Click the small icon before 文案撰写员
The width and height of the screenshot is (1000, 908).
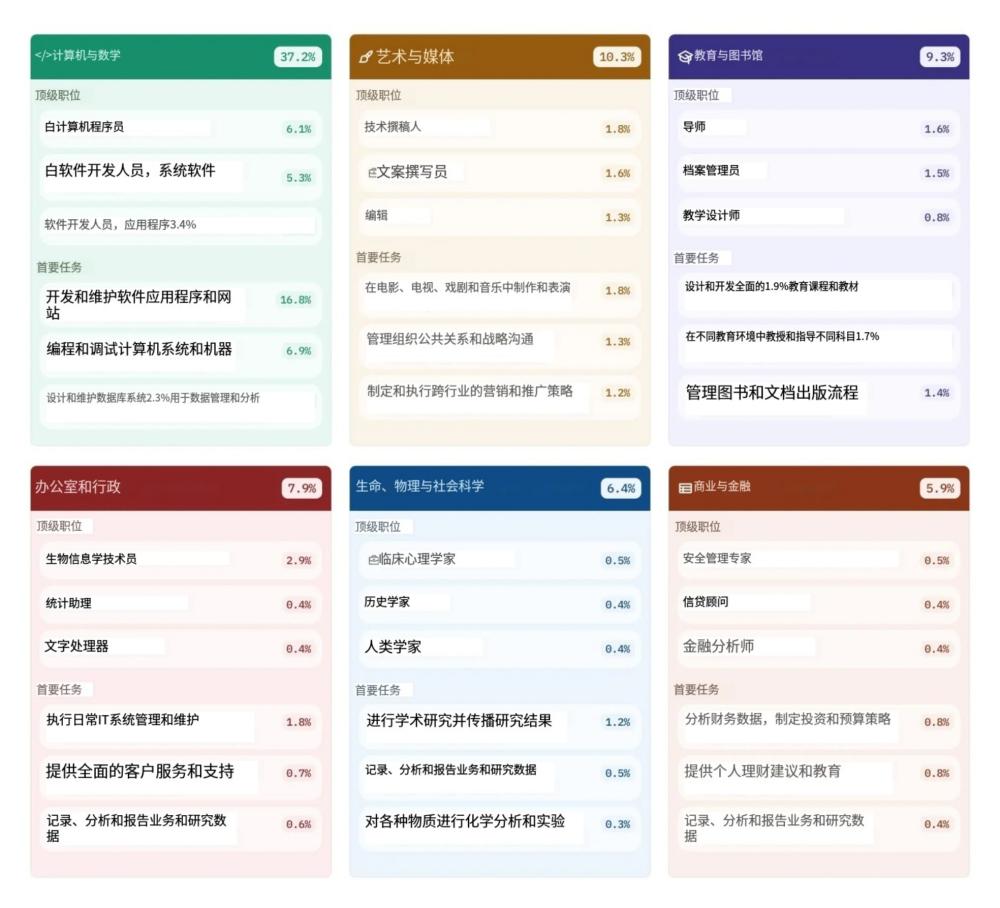[372, 172]
